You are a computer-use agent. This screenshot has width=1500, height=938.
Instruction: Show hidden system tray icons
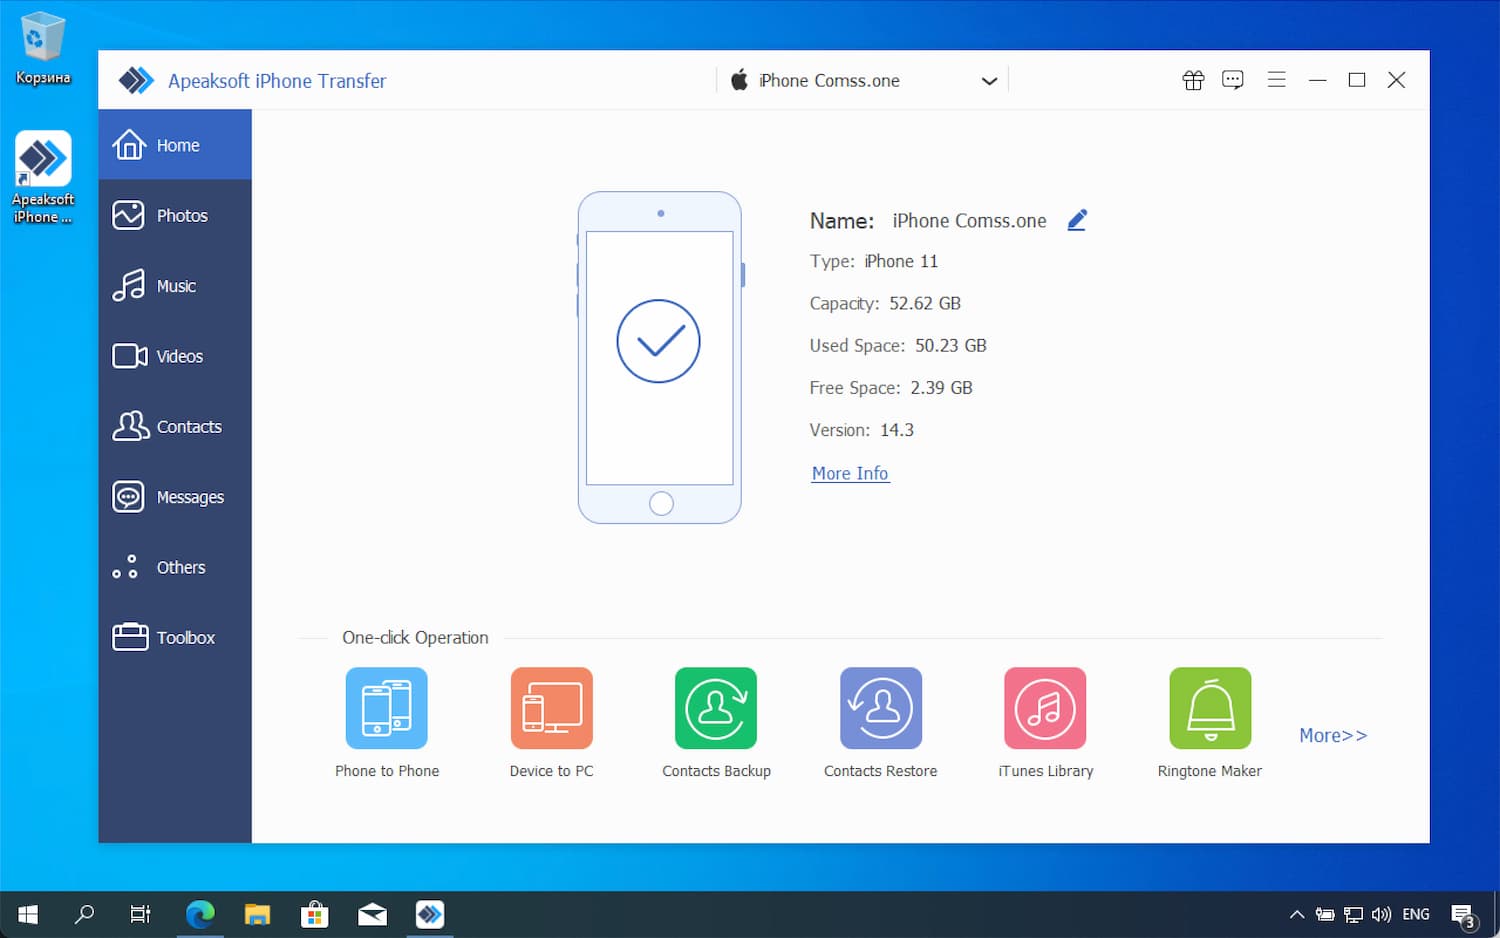(1297, 914)
